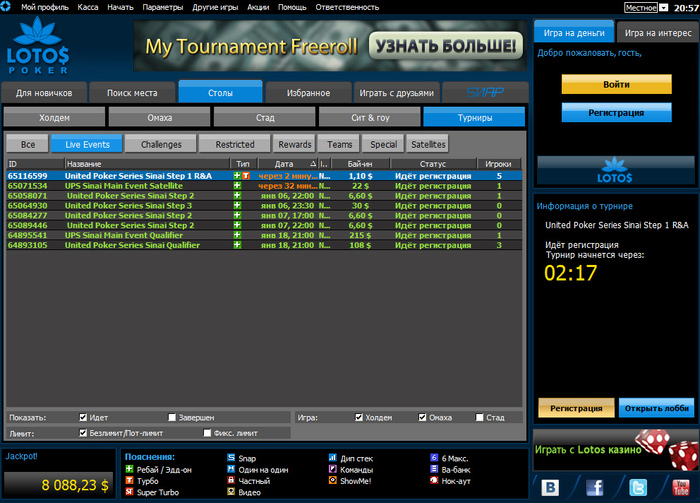Click the Lotos Poker logo
Screen dimensions: 700x503
[x=38, y=46]
